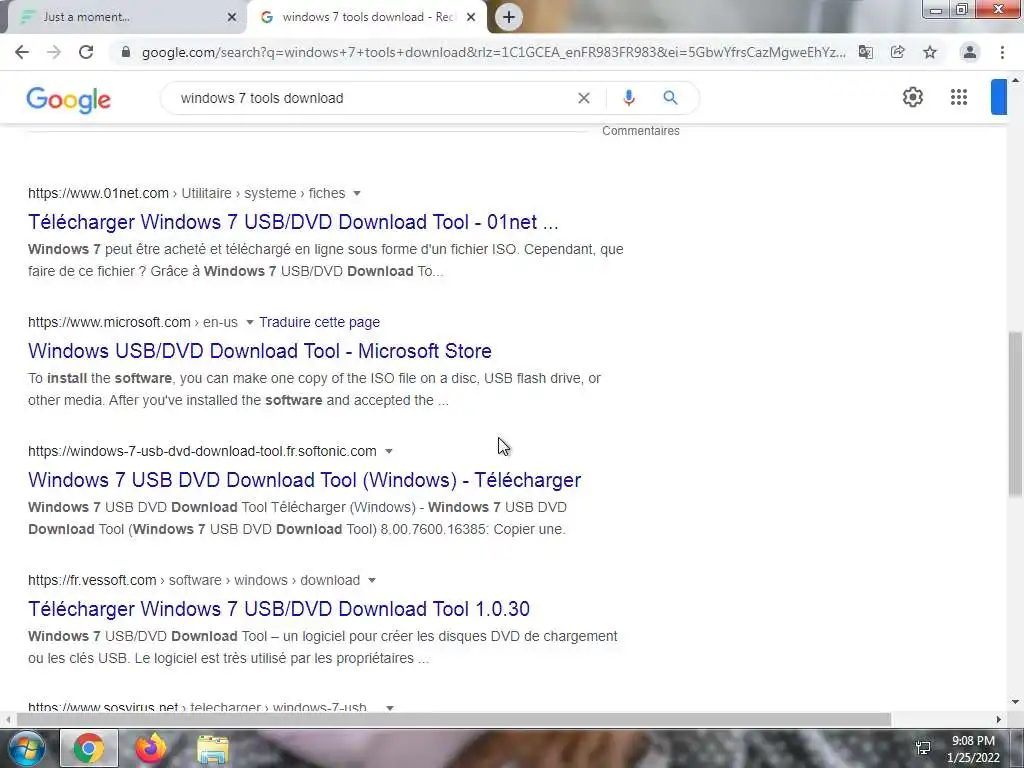
Task: Click the vertical scrollbar thumb
Action: [1015, 413]
